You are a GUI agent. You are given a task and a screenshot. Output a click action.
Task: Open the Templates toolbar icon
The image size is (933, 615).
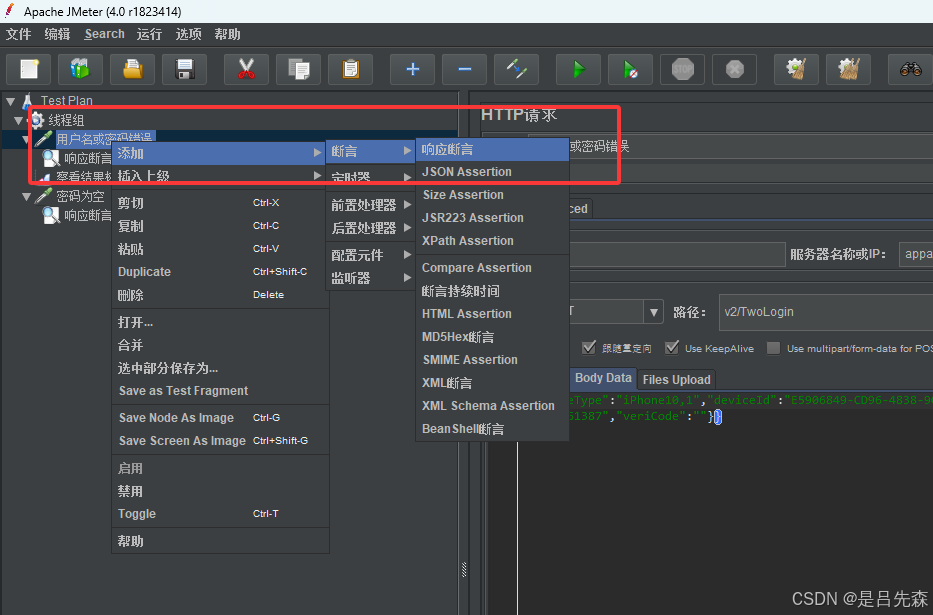click(x=80, y=69)
